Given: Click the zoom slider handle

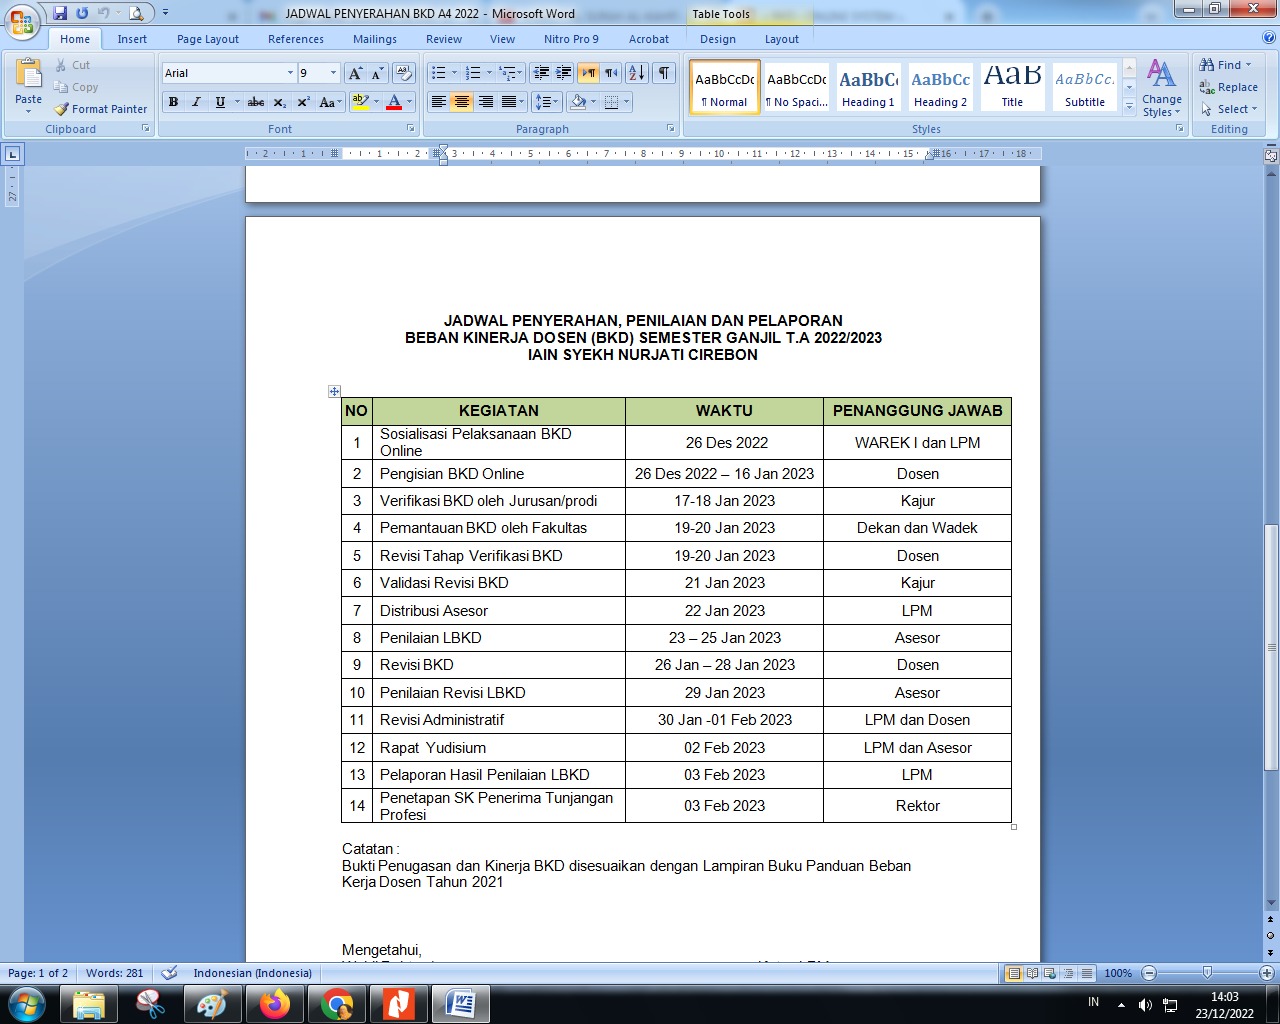Looking at the screenshot, I should click(1207, 973).
